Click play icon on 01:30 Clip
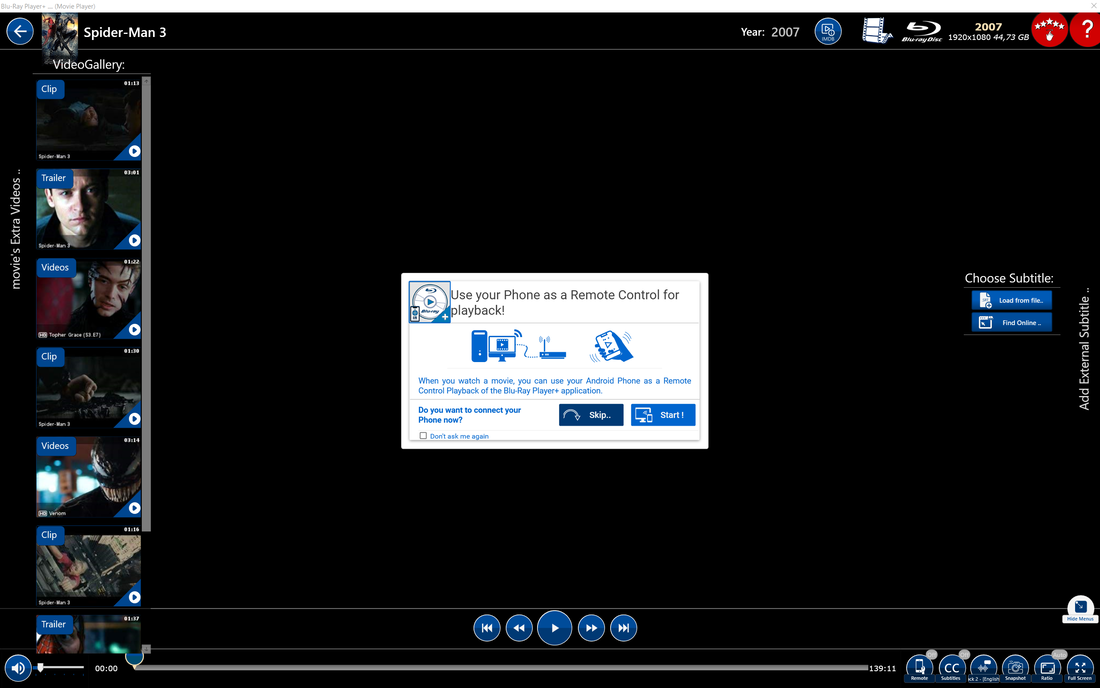Image resolution: width=1100 pixels, height=688 pixels. click(x=134, y=419)
